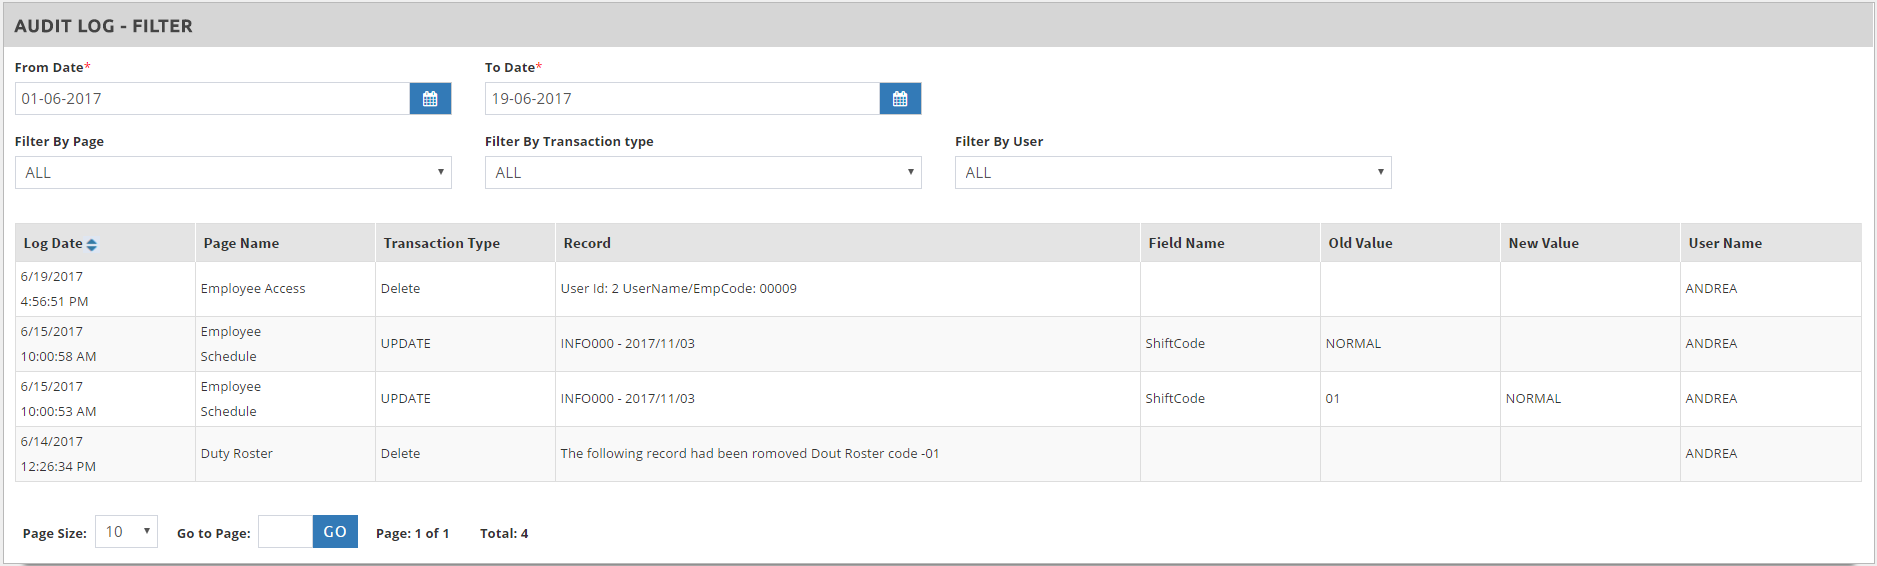Click the Transaction Type column header
The height and width of the screenshot is (566, 1877).
pyautogui.click(x=441, y=243)
